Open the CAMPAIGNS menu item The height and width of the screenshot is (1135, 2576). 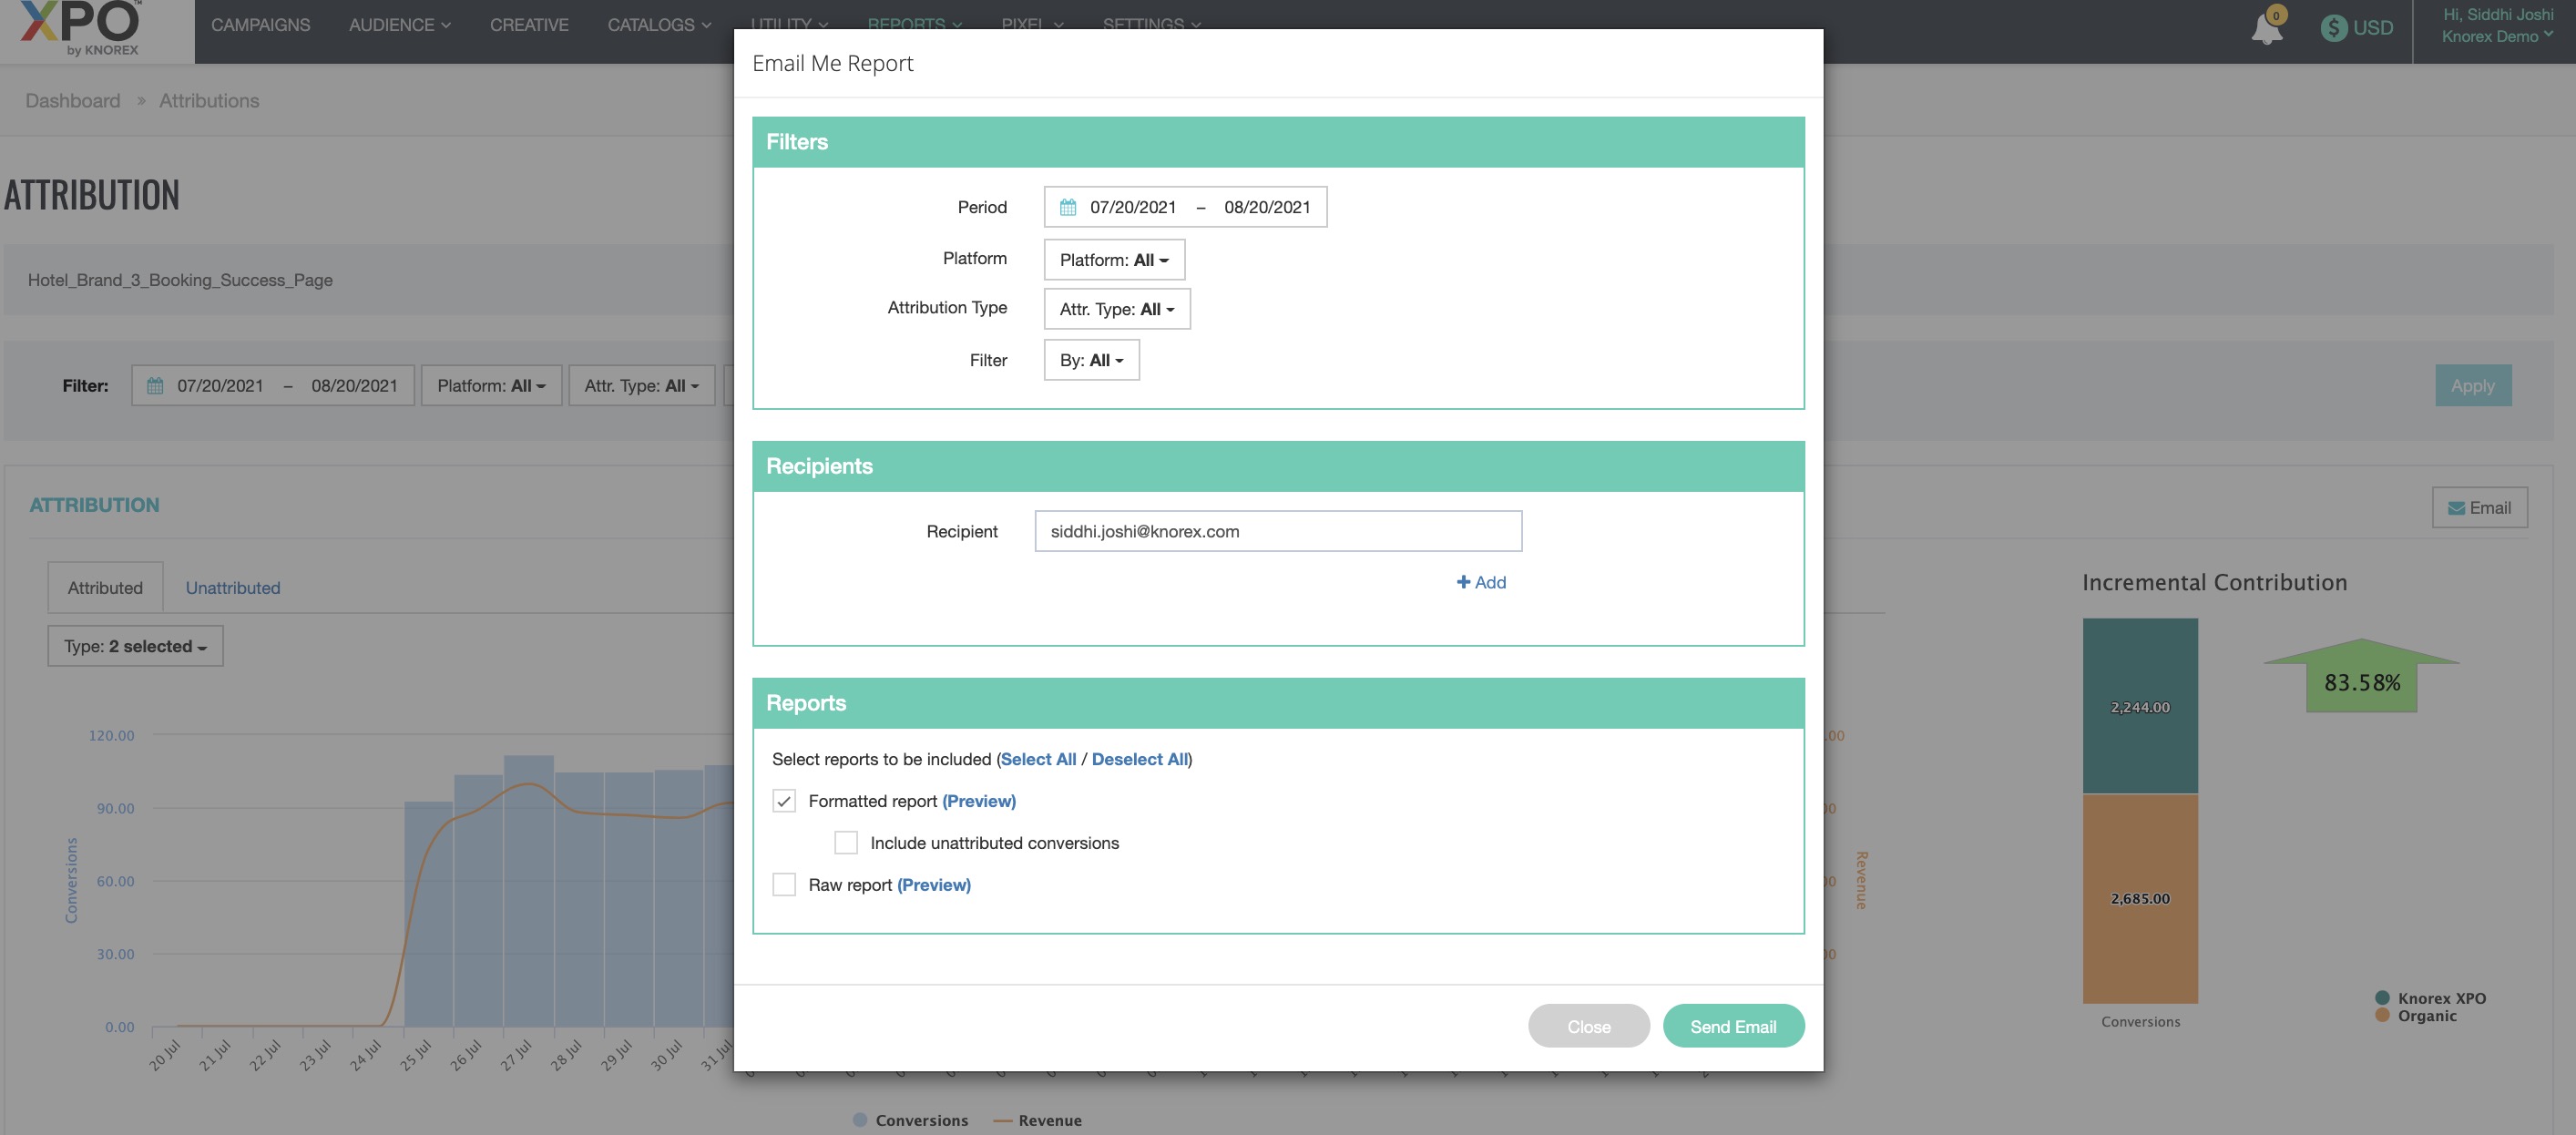260,25
